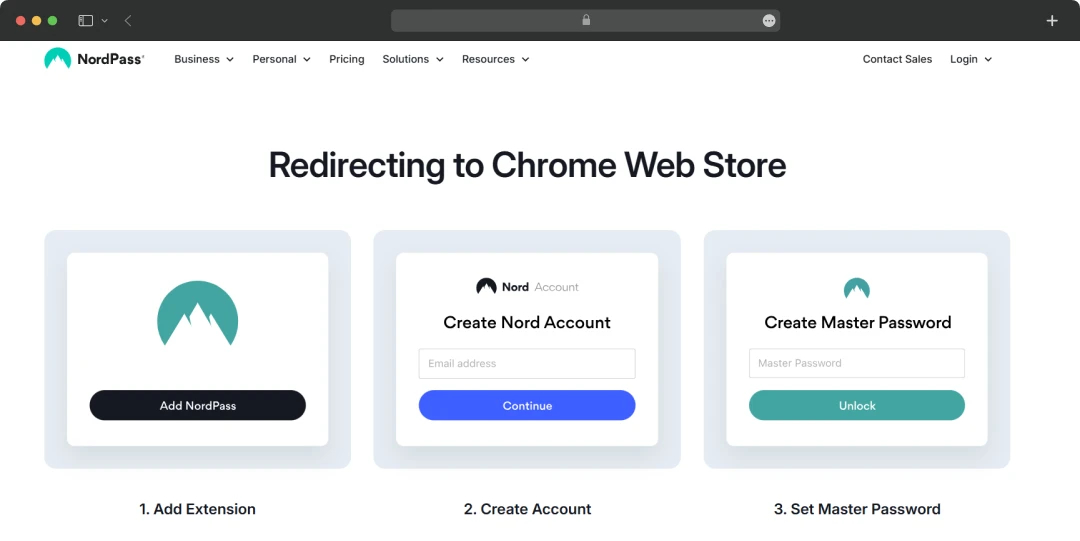The image size is (1080, 541).
Task: Click the NordPass logo in header
Action: 94,59
